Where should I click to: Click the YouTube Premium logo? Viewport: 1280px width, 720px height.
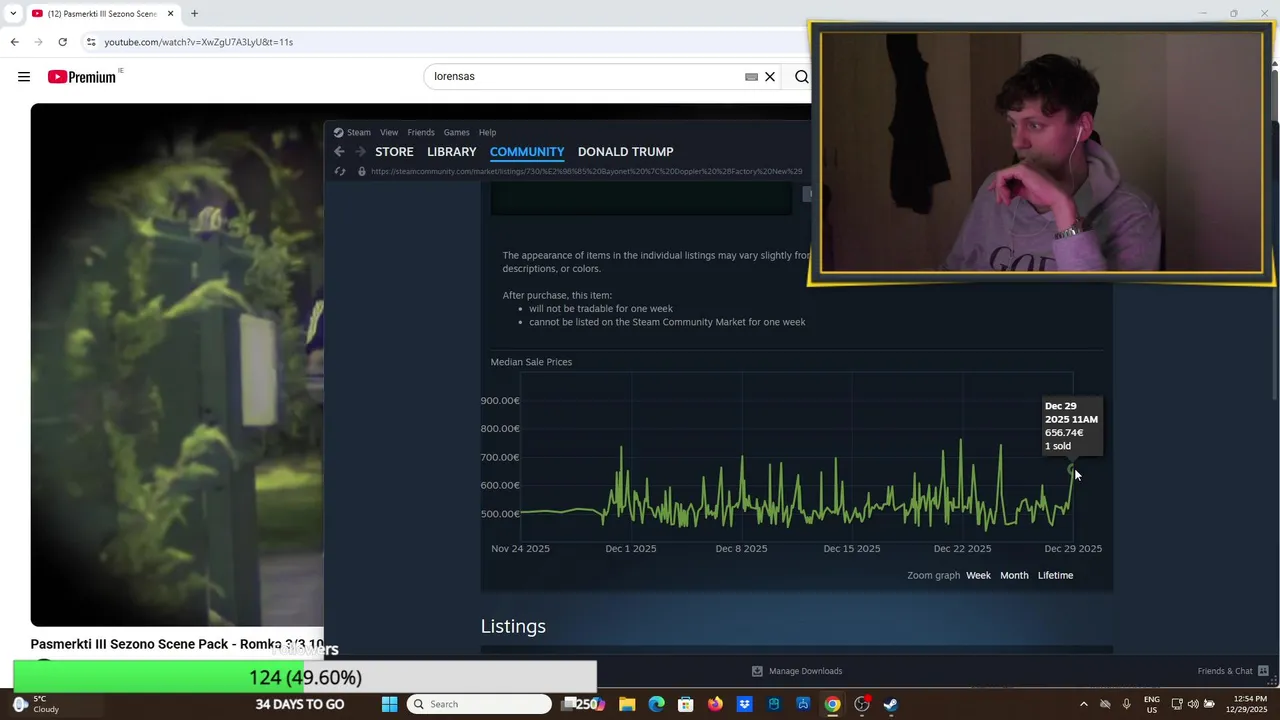(x=82, y=77)
